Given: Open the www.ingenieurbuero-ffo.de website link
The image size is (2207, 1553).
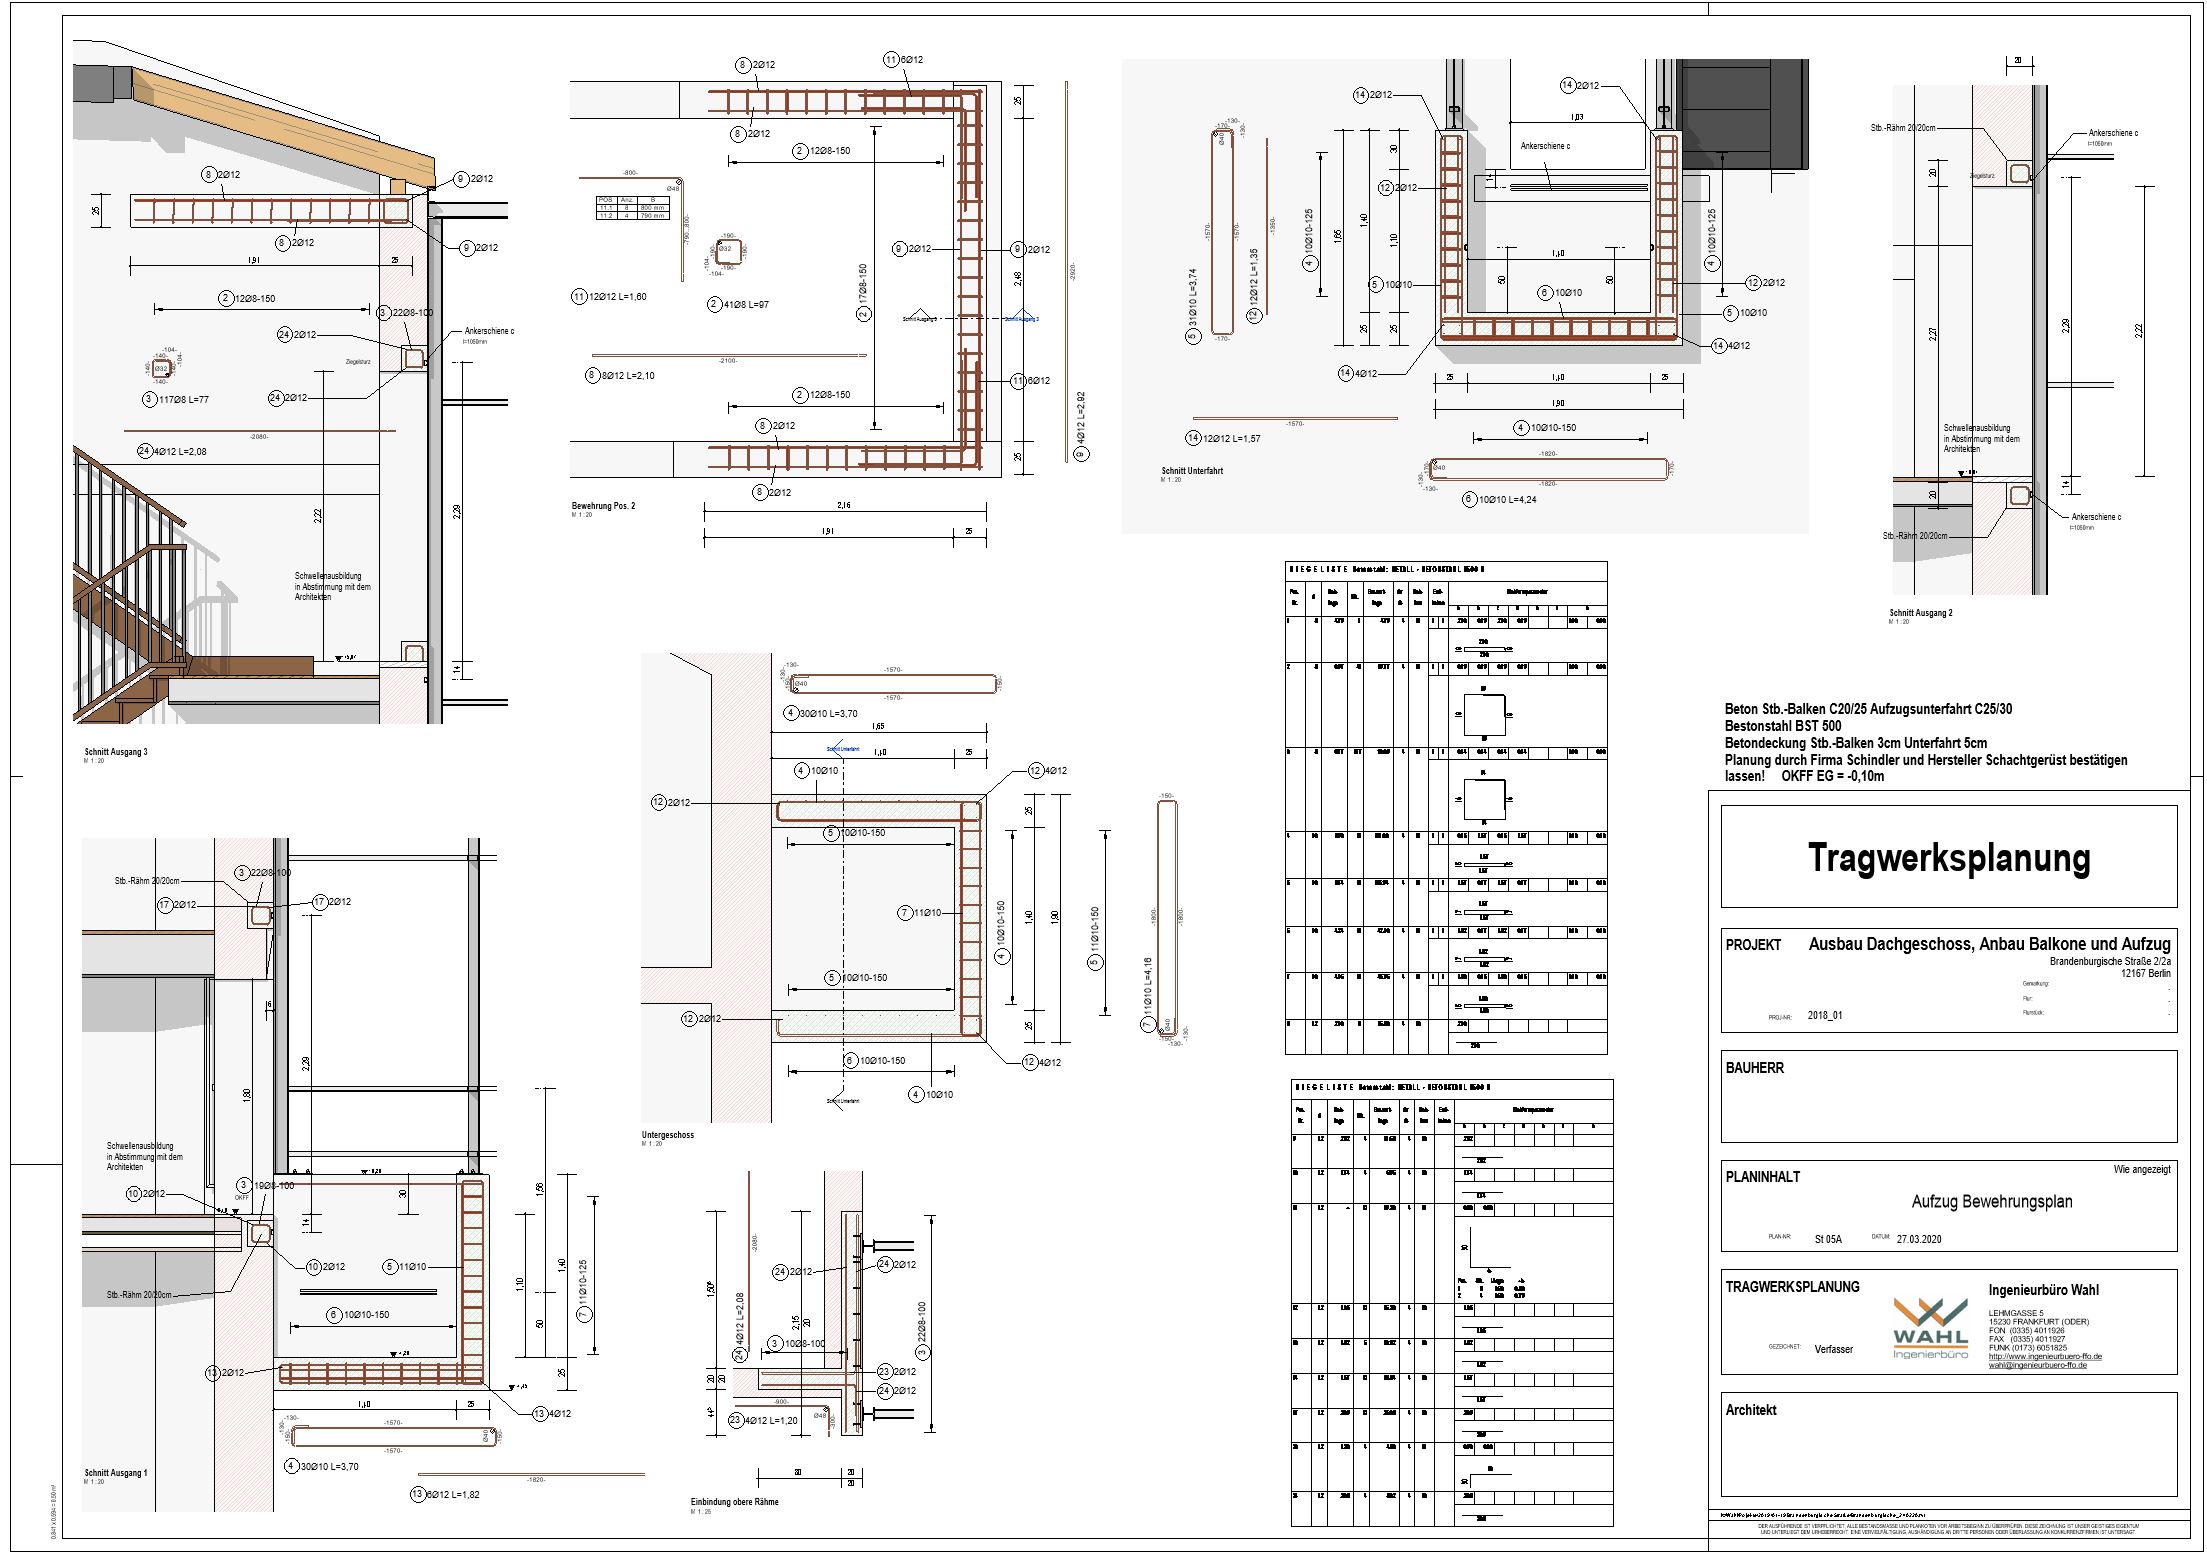Looking at the screenshot, I should 2046,1357.
